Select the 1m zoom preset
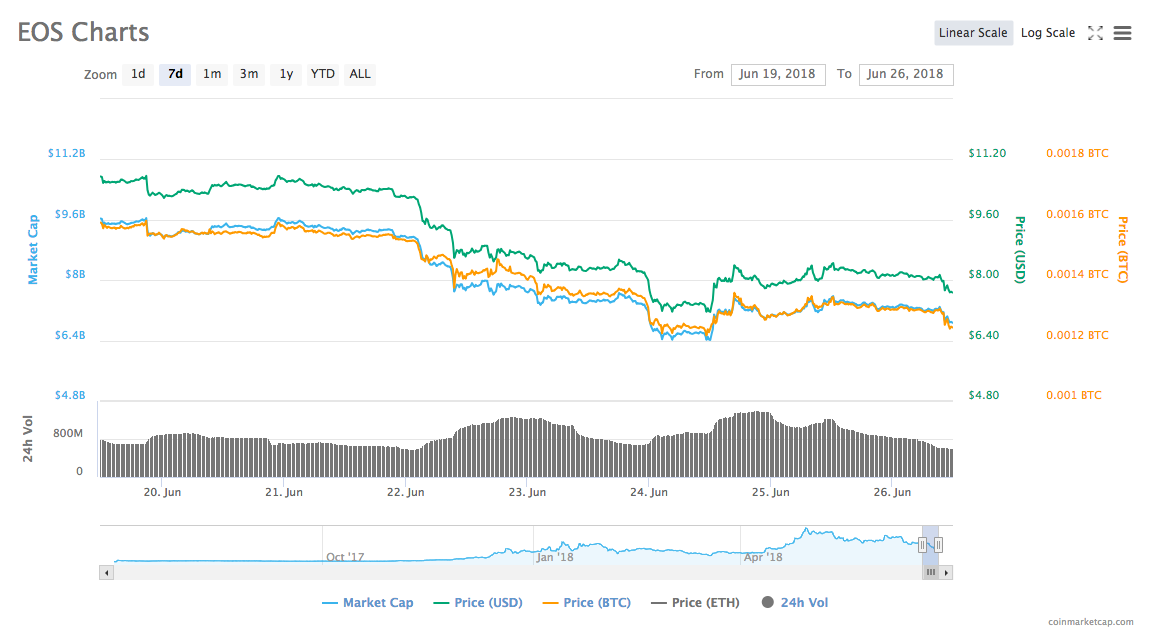This screenshot has height=644, width=1163. click(212, 73)
